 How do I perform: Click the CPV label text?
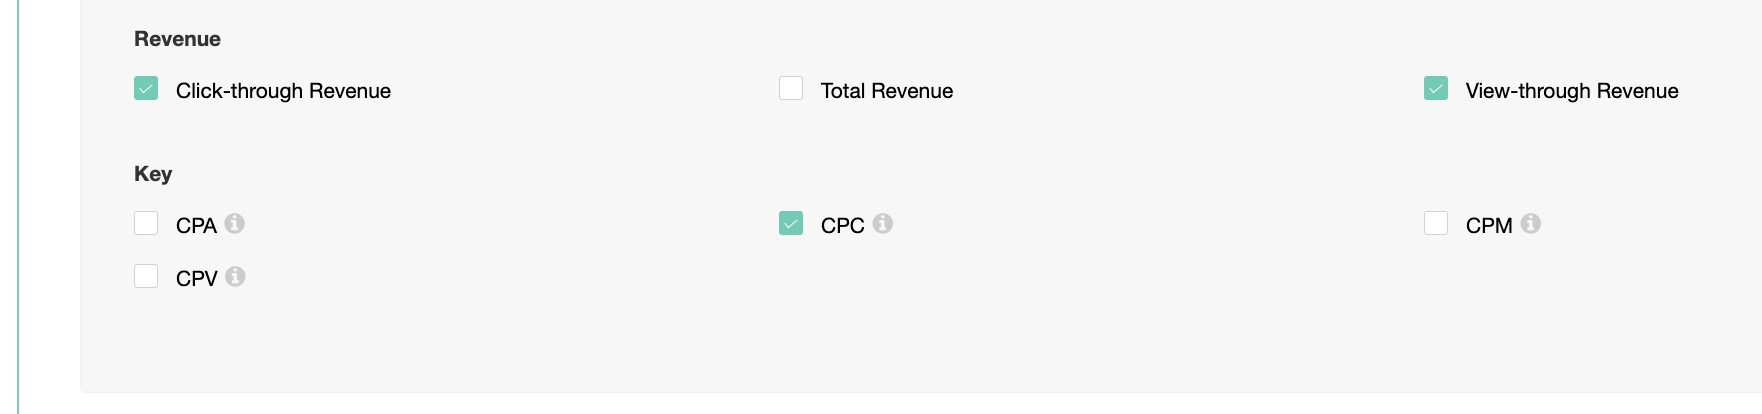[x=196, y=279]
